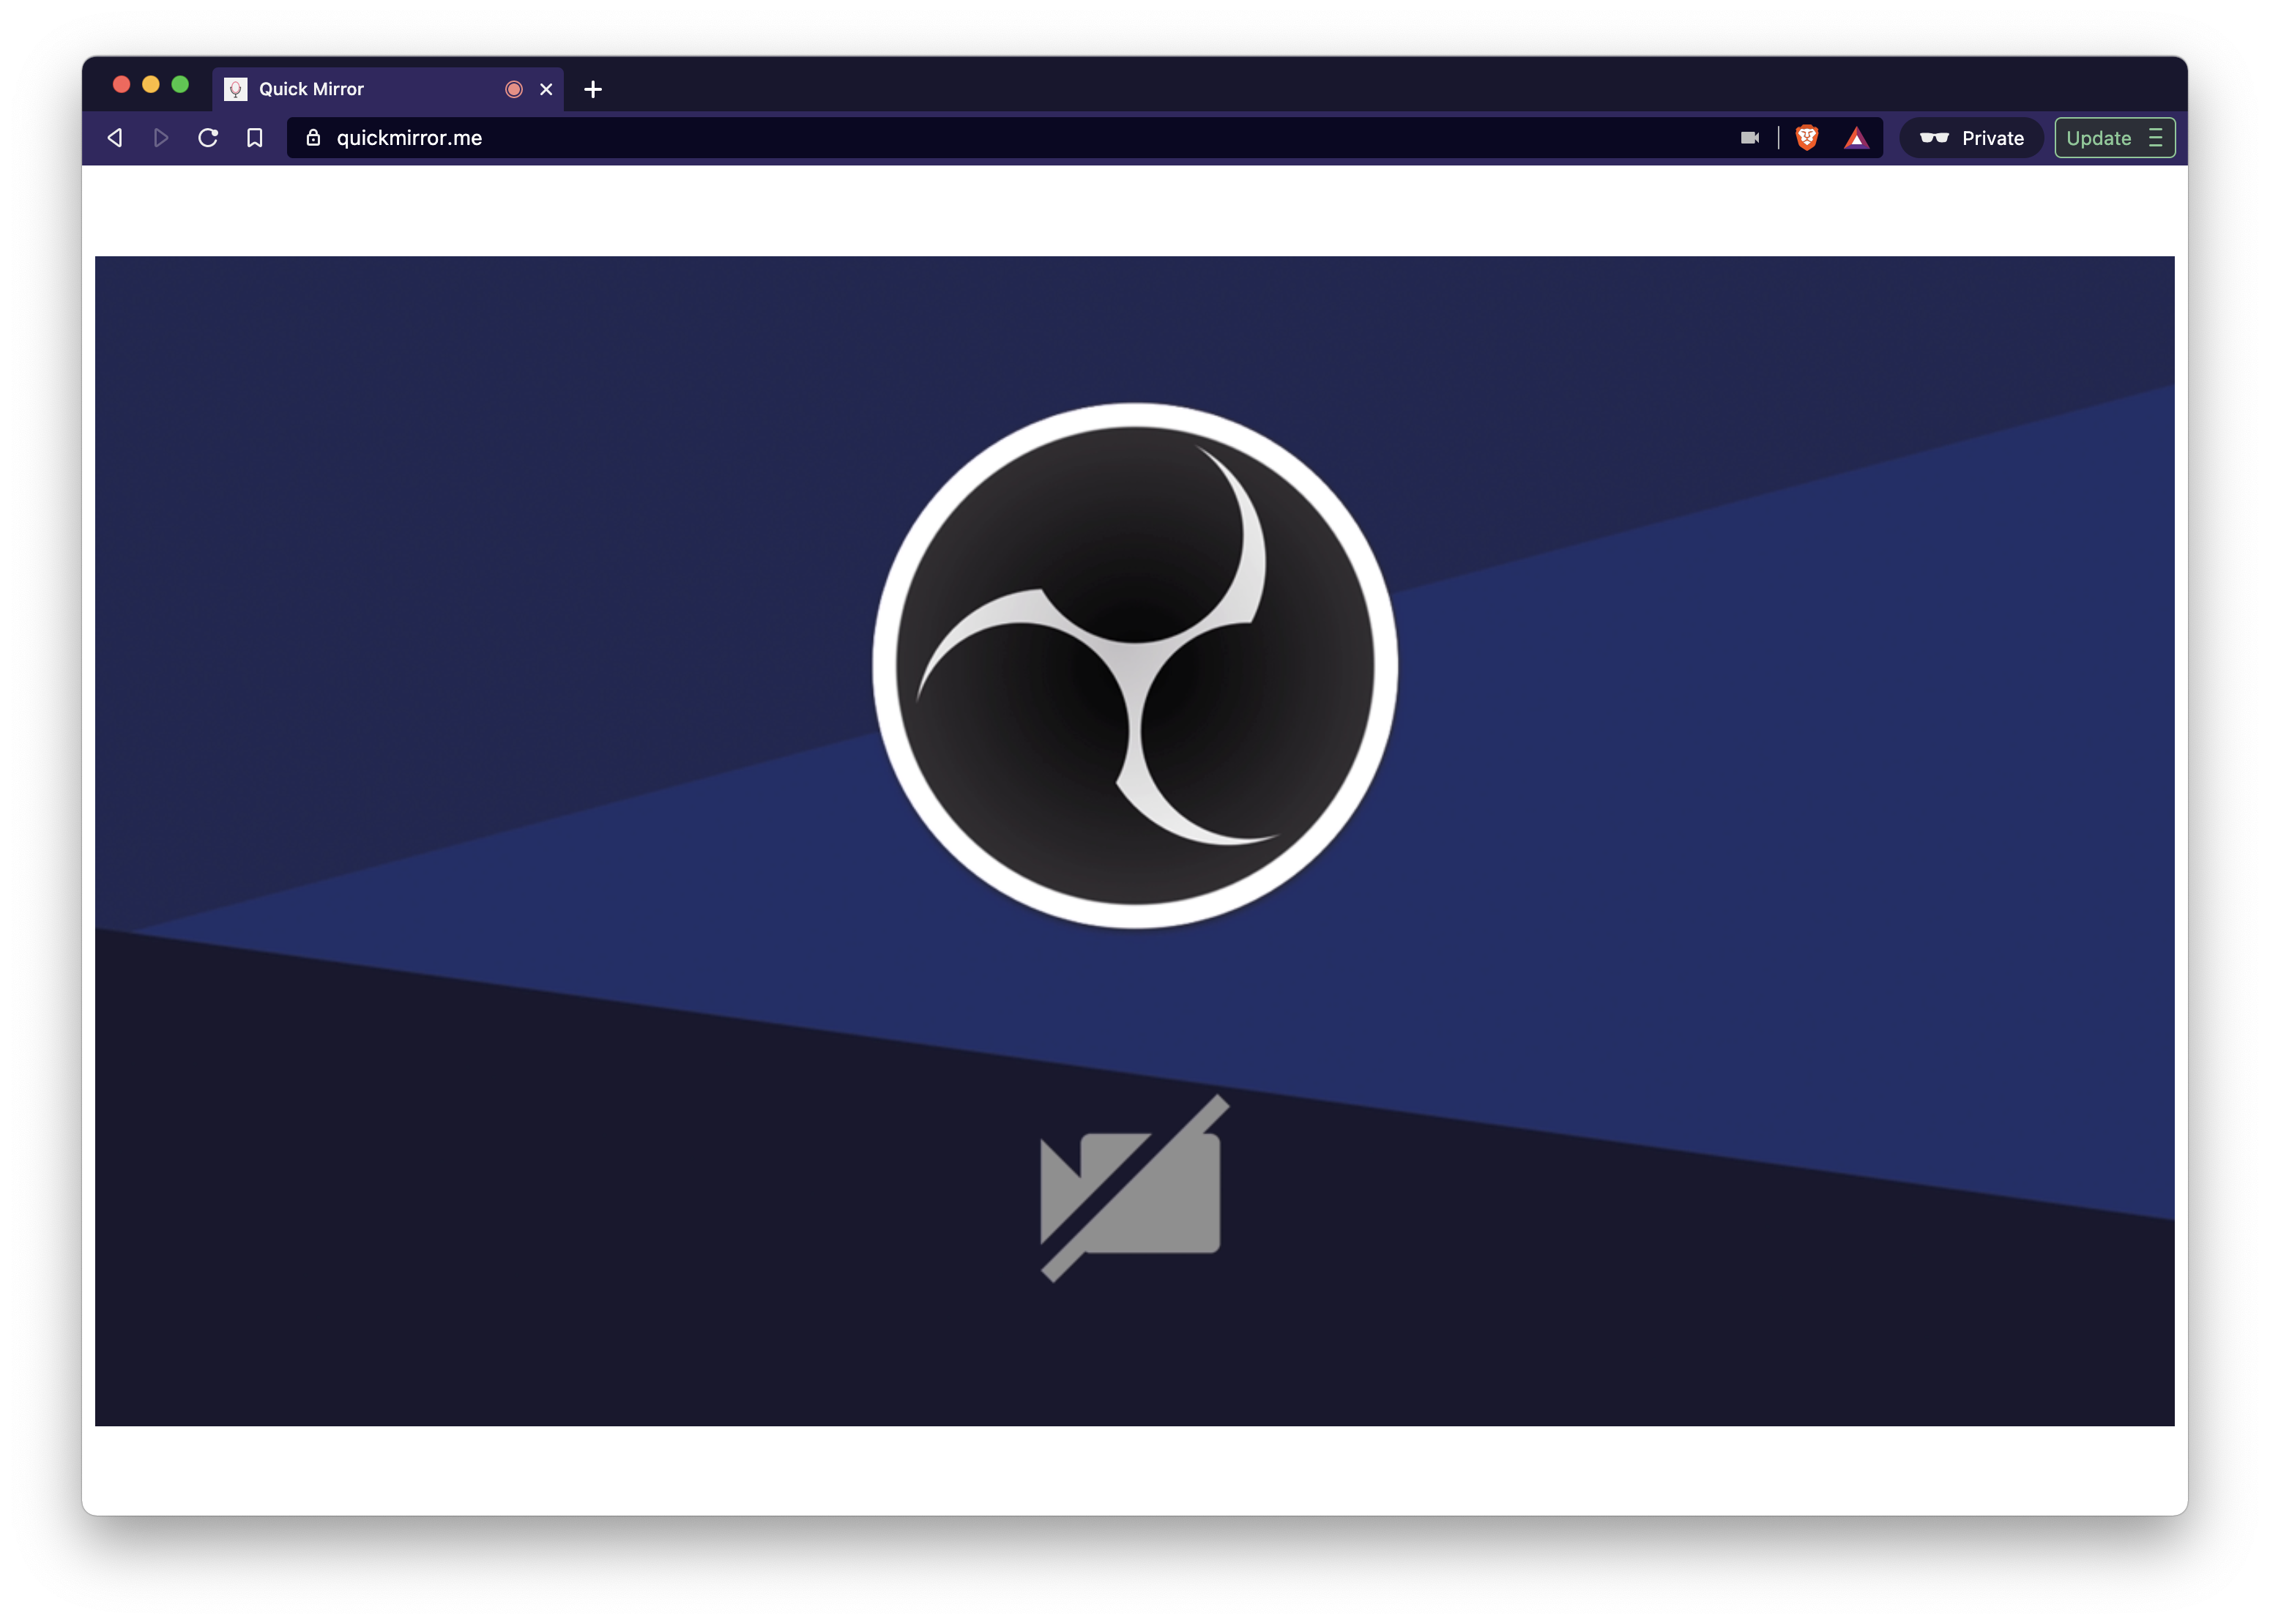The width and height of the screenshot is (2270, 1624).
Task: Click the Private window sunglasses indicator
Action: click(x=1971, y=138)
